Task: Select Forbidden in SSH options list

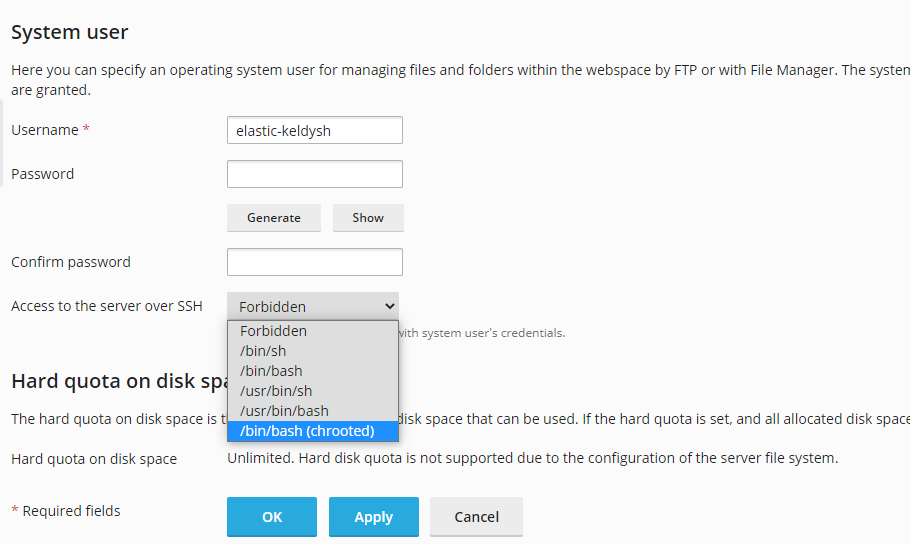Action: coord(313,331)
